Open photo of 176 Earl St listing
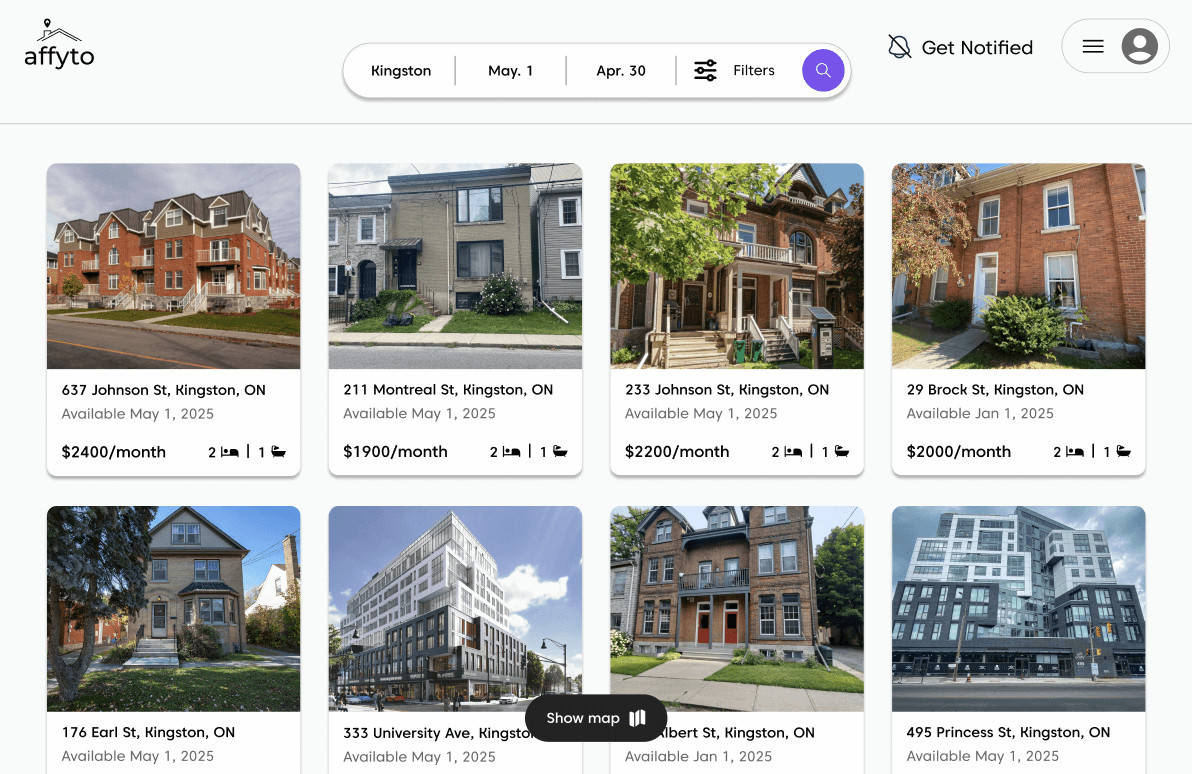 [x=173, y=609]
